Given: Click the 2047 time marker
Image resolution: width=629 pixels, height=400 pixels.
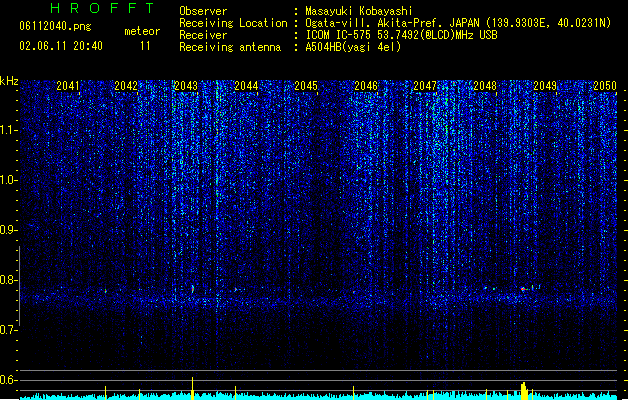Looking at the screenshot, I should [x=425, y=86].
